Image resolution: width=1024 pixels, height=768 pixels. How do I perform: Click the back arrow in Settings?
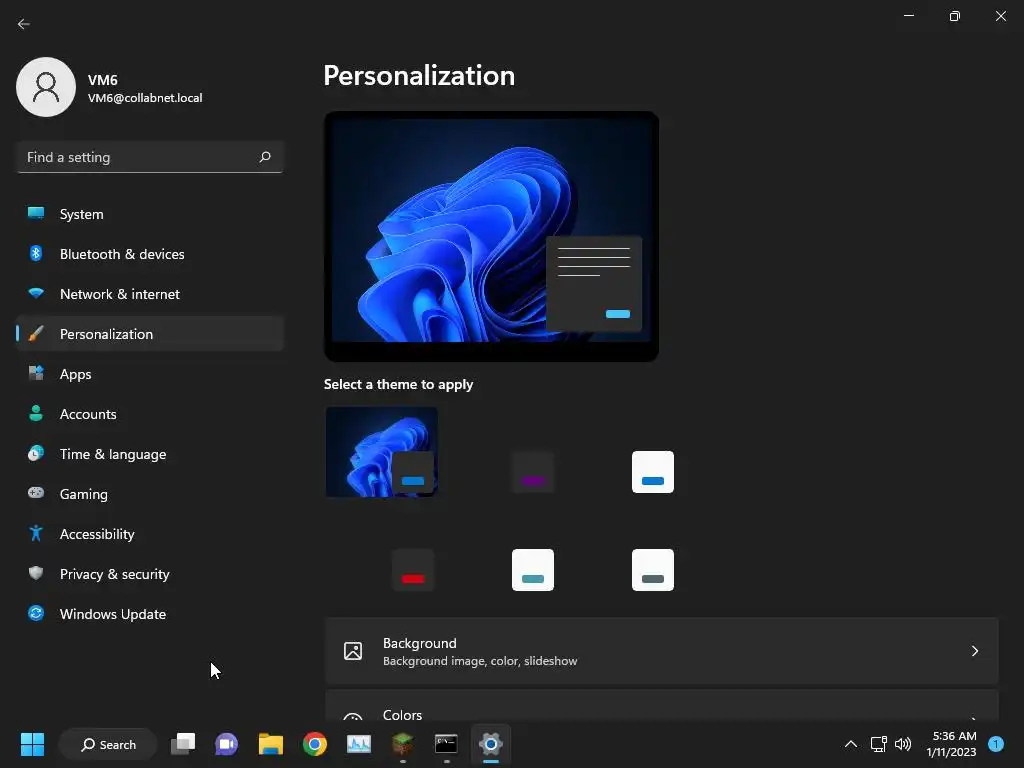tap(24, 24)
